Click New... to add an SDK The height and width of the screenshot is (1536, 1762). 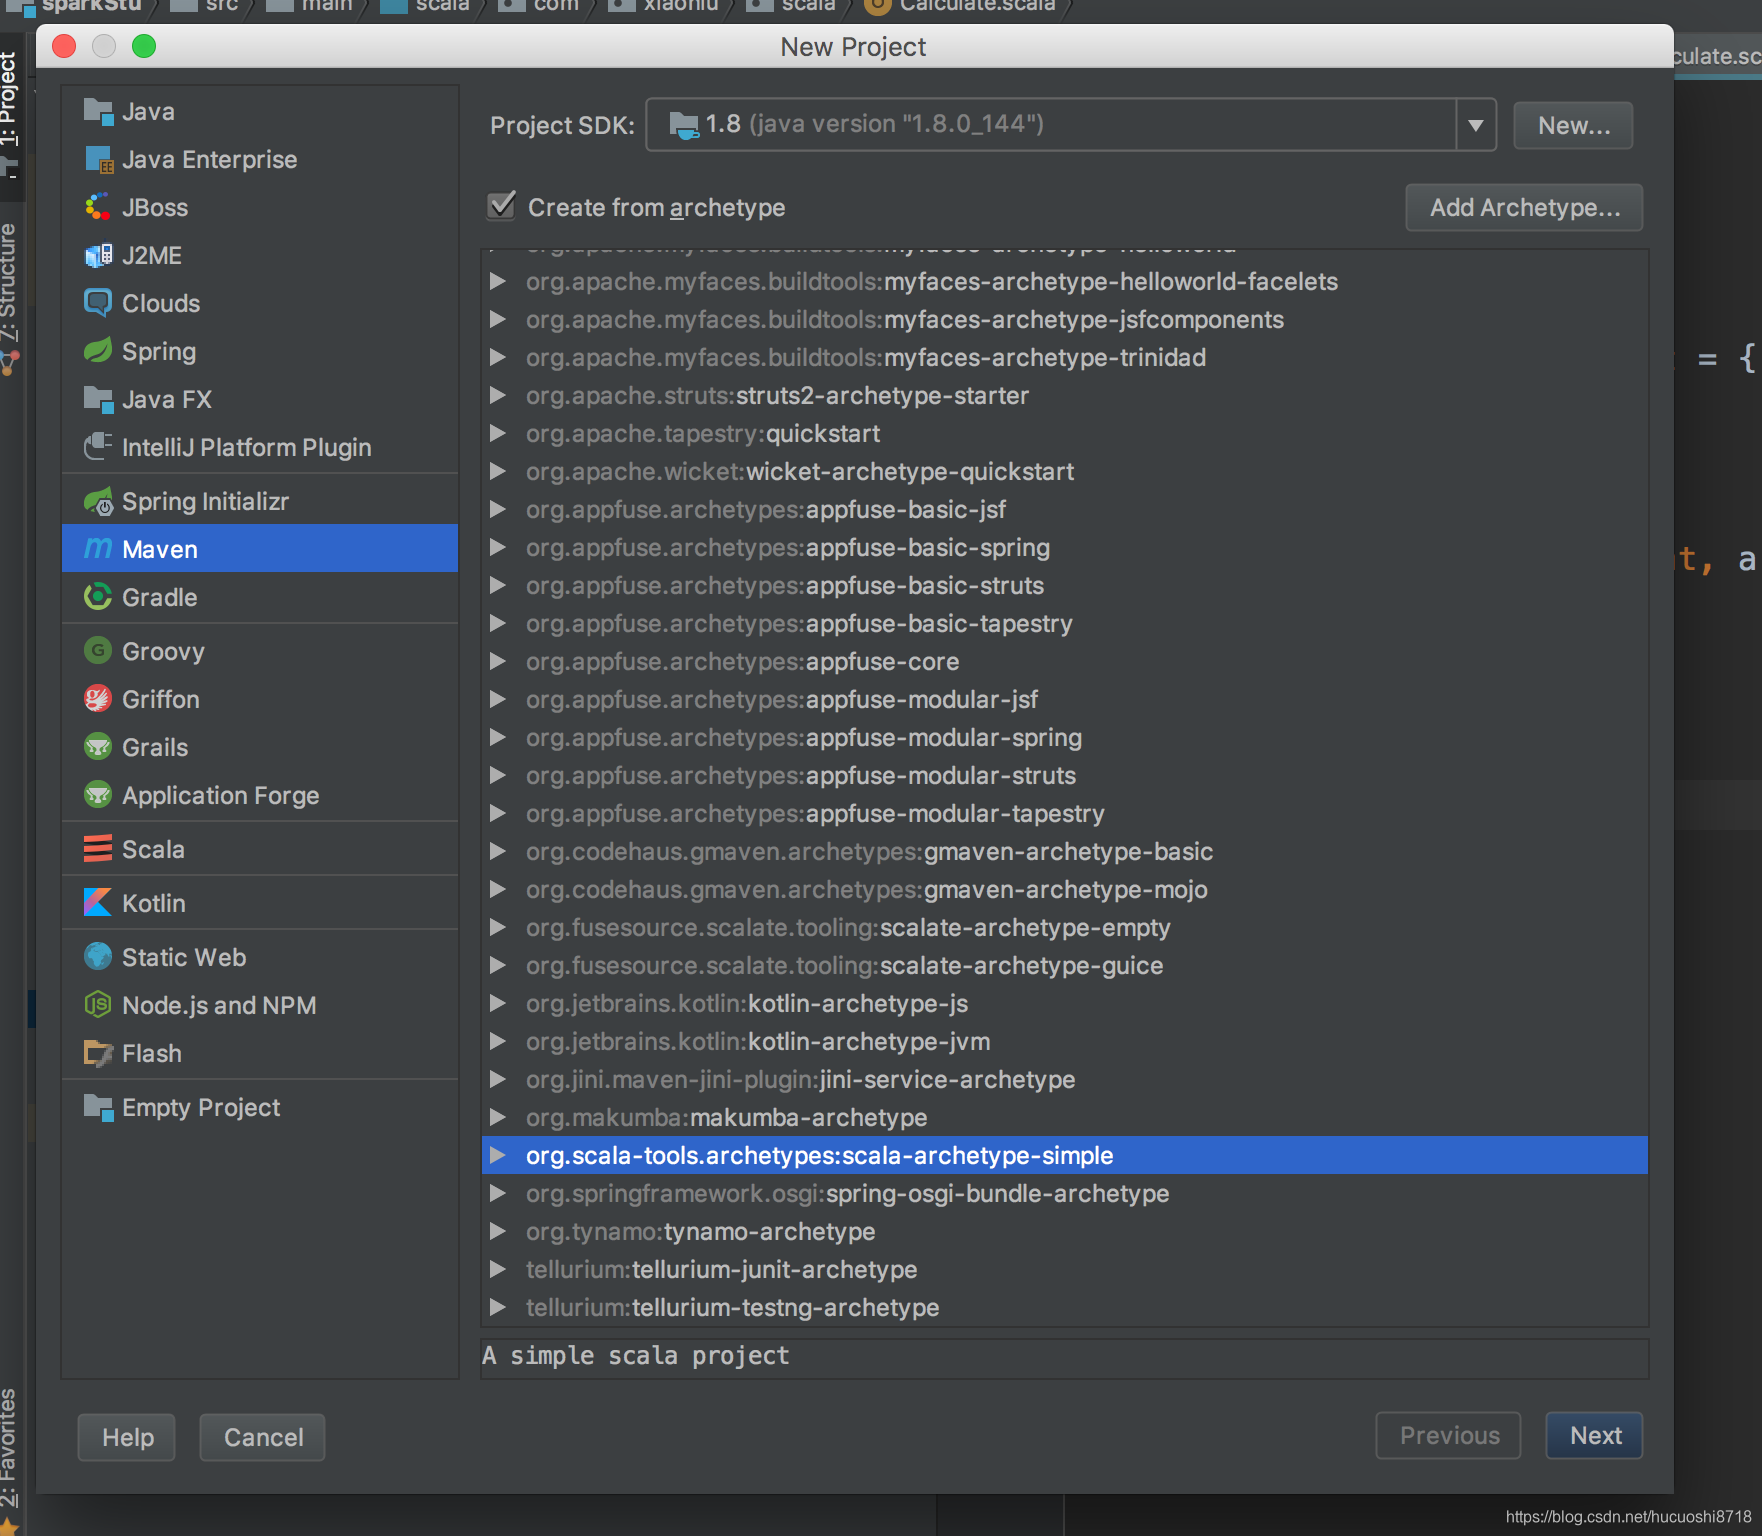pyautogui.click(x=1573, y=126)
